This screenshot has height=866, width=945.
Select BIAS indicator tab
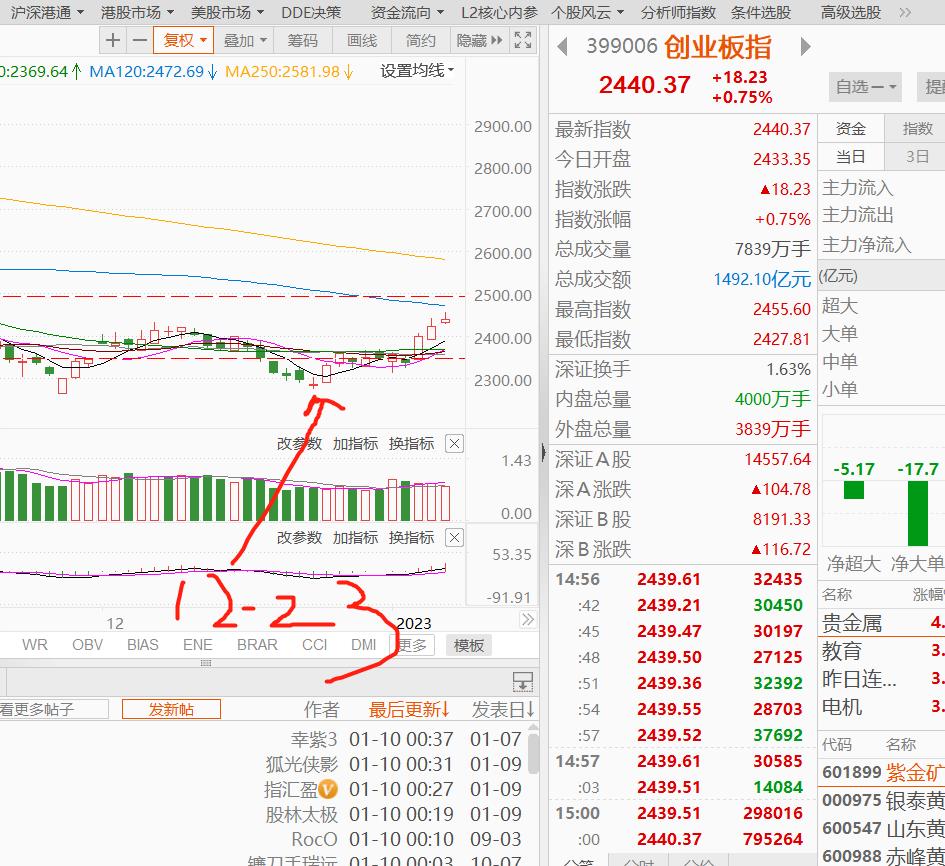coord(142,645)
